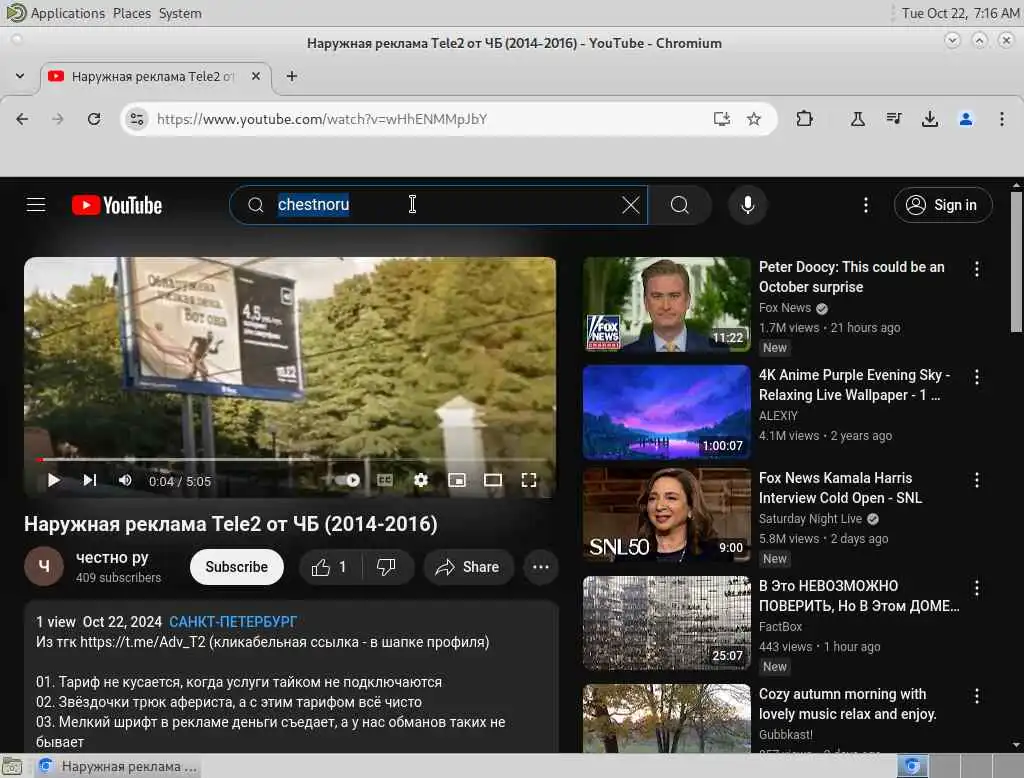Open Chromium extensions puzzle icon

pos(805,119)
